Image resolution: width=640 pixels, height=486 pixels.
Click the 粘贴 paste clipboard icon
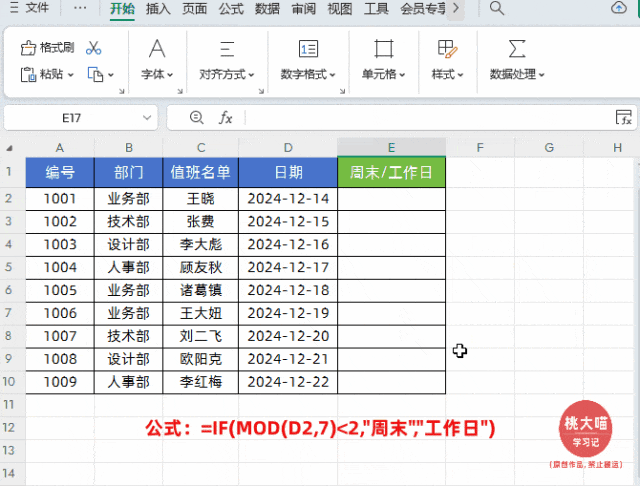(28, 74)
